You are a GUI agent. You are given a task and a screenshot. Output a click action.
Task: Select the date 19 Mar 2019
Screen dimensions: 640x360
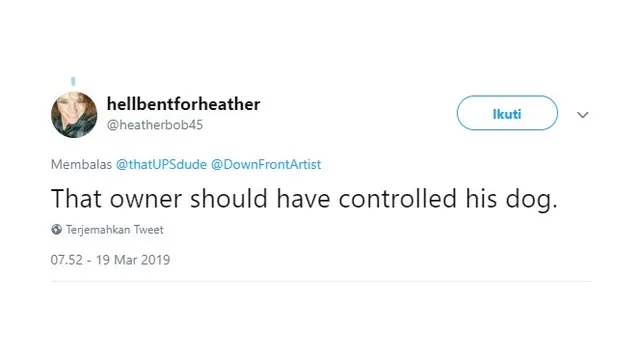133,260
